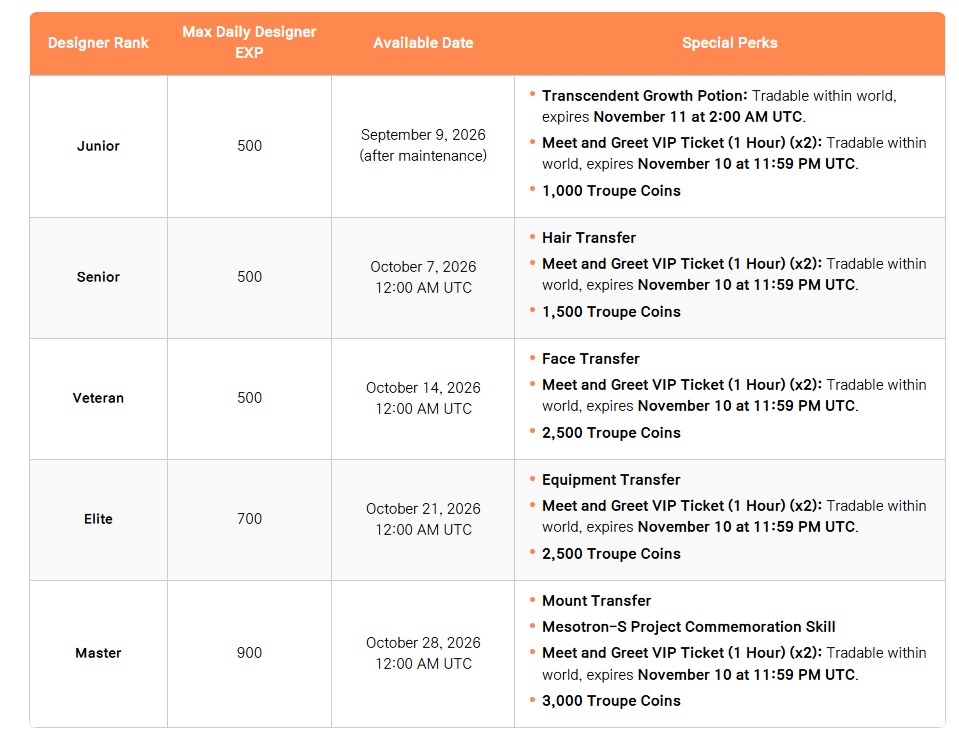Click the Face Transfer perk
This screenshot has width=959, height=733.
[x=591, y=359]
